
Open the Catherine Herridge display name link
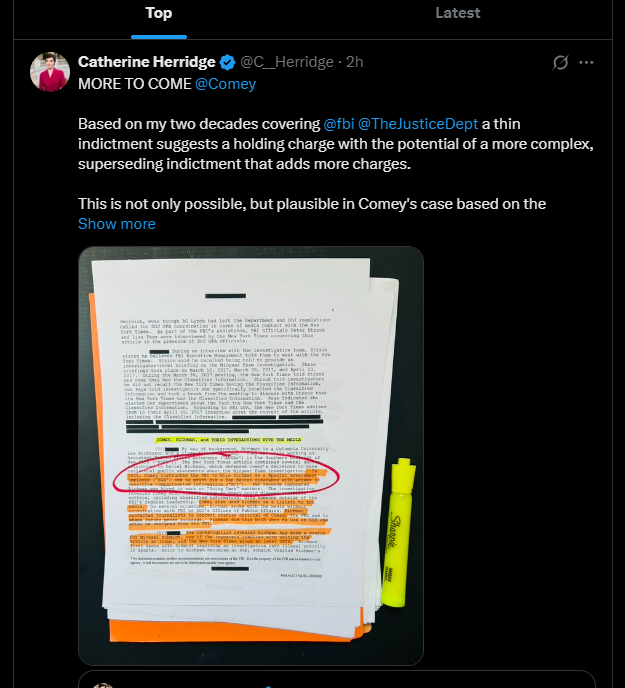pyautogui.click(x=147, y=62)
